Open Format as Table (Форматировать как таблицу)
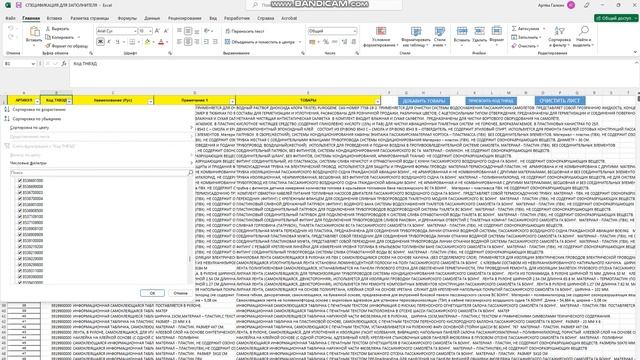This screenshot has width=640, height=360. pos(416,37)
